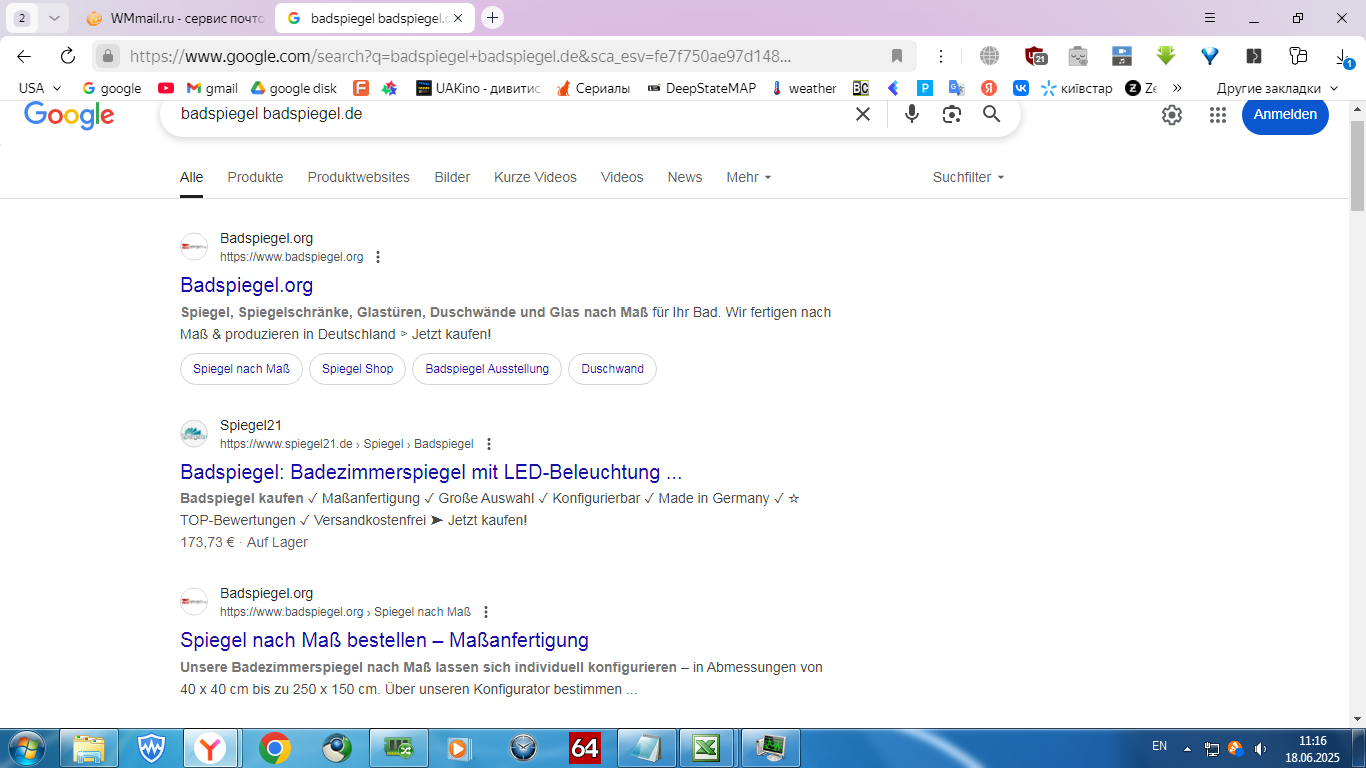Click the Anmelden sign-in button
Screen dimensions: 1366x768
(x=1285, y=114)
